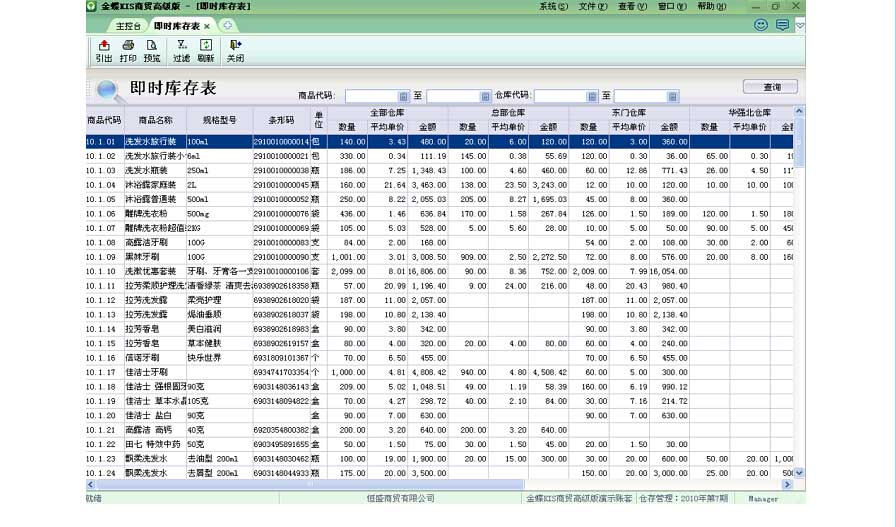
Task: Click the smiley face icon at top right
Action: coord(761,25)
